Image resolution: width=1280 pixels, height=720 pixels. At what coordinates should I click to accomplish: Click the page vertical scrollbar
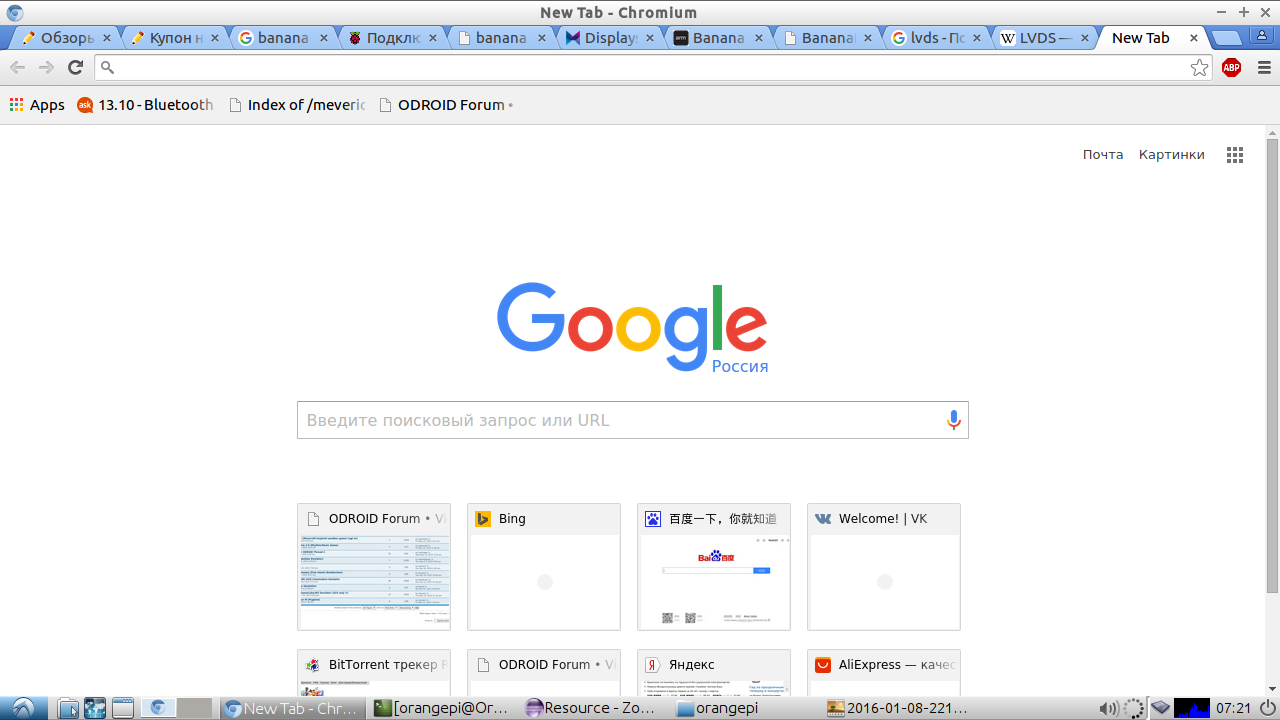(x=1272, y=365)
